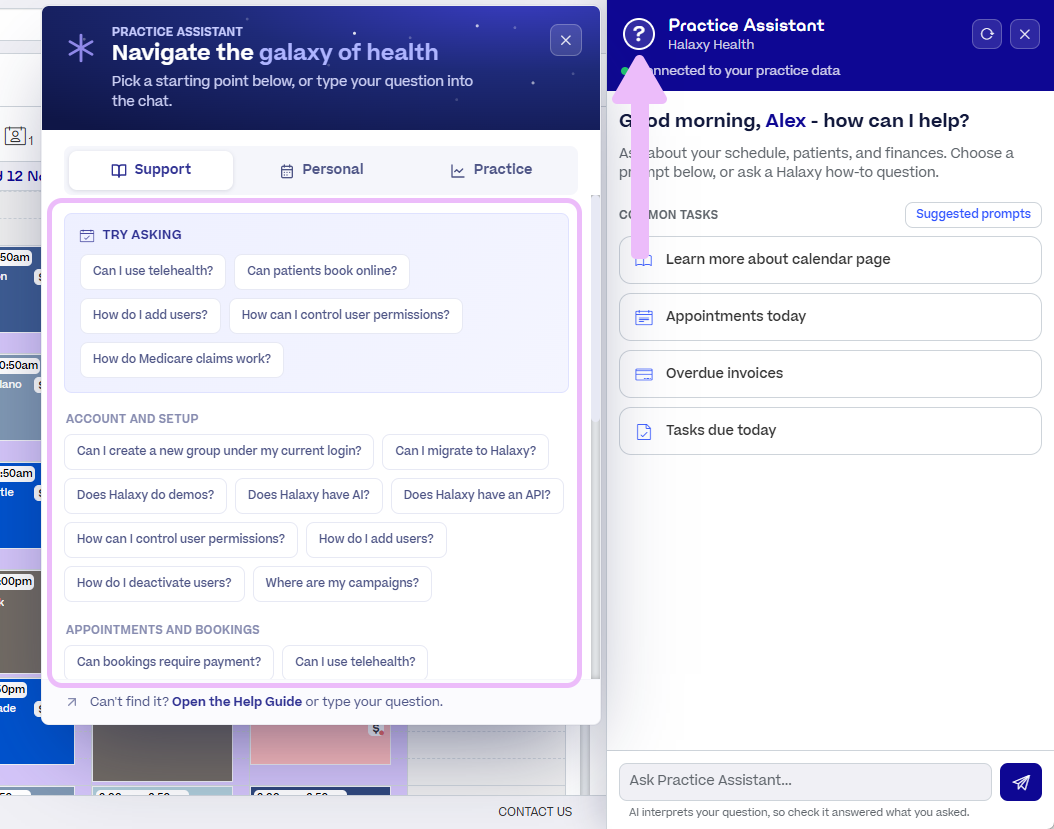This screenshot has width=1054, height=829.
Task: Refresh the Practice Assistant conversation
Action: pos(987,34)
